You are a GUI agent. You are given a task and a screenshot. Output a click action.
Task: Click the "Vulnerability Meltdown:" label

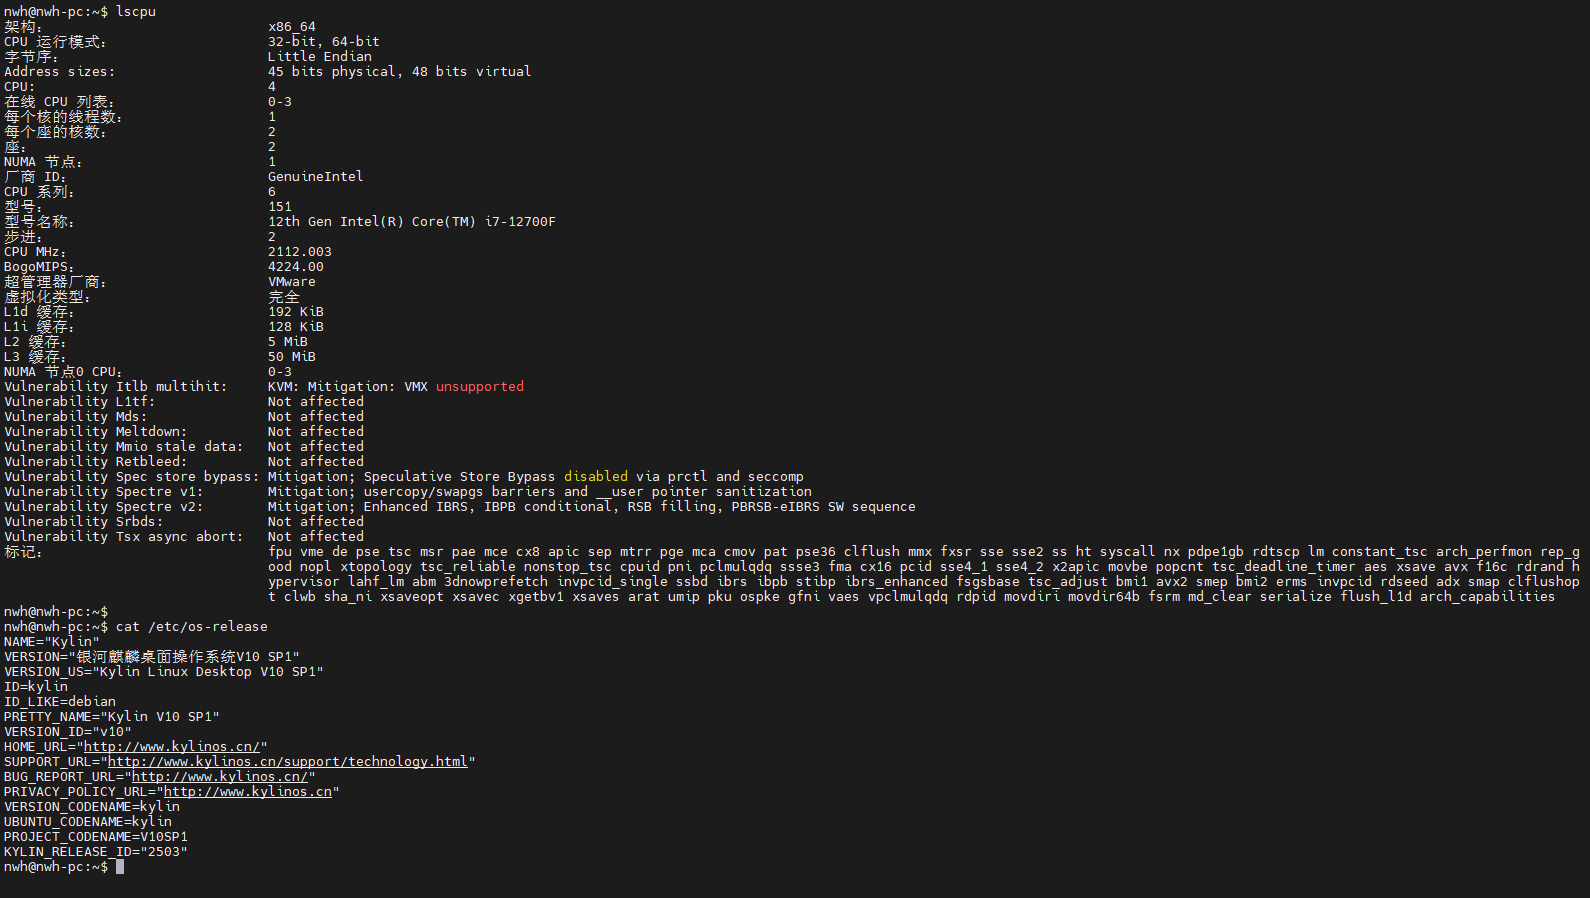click(x=95, y=432)
